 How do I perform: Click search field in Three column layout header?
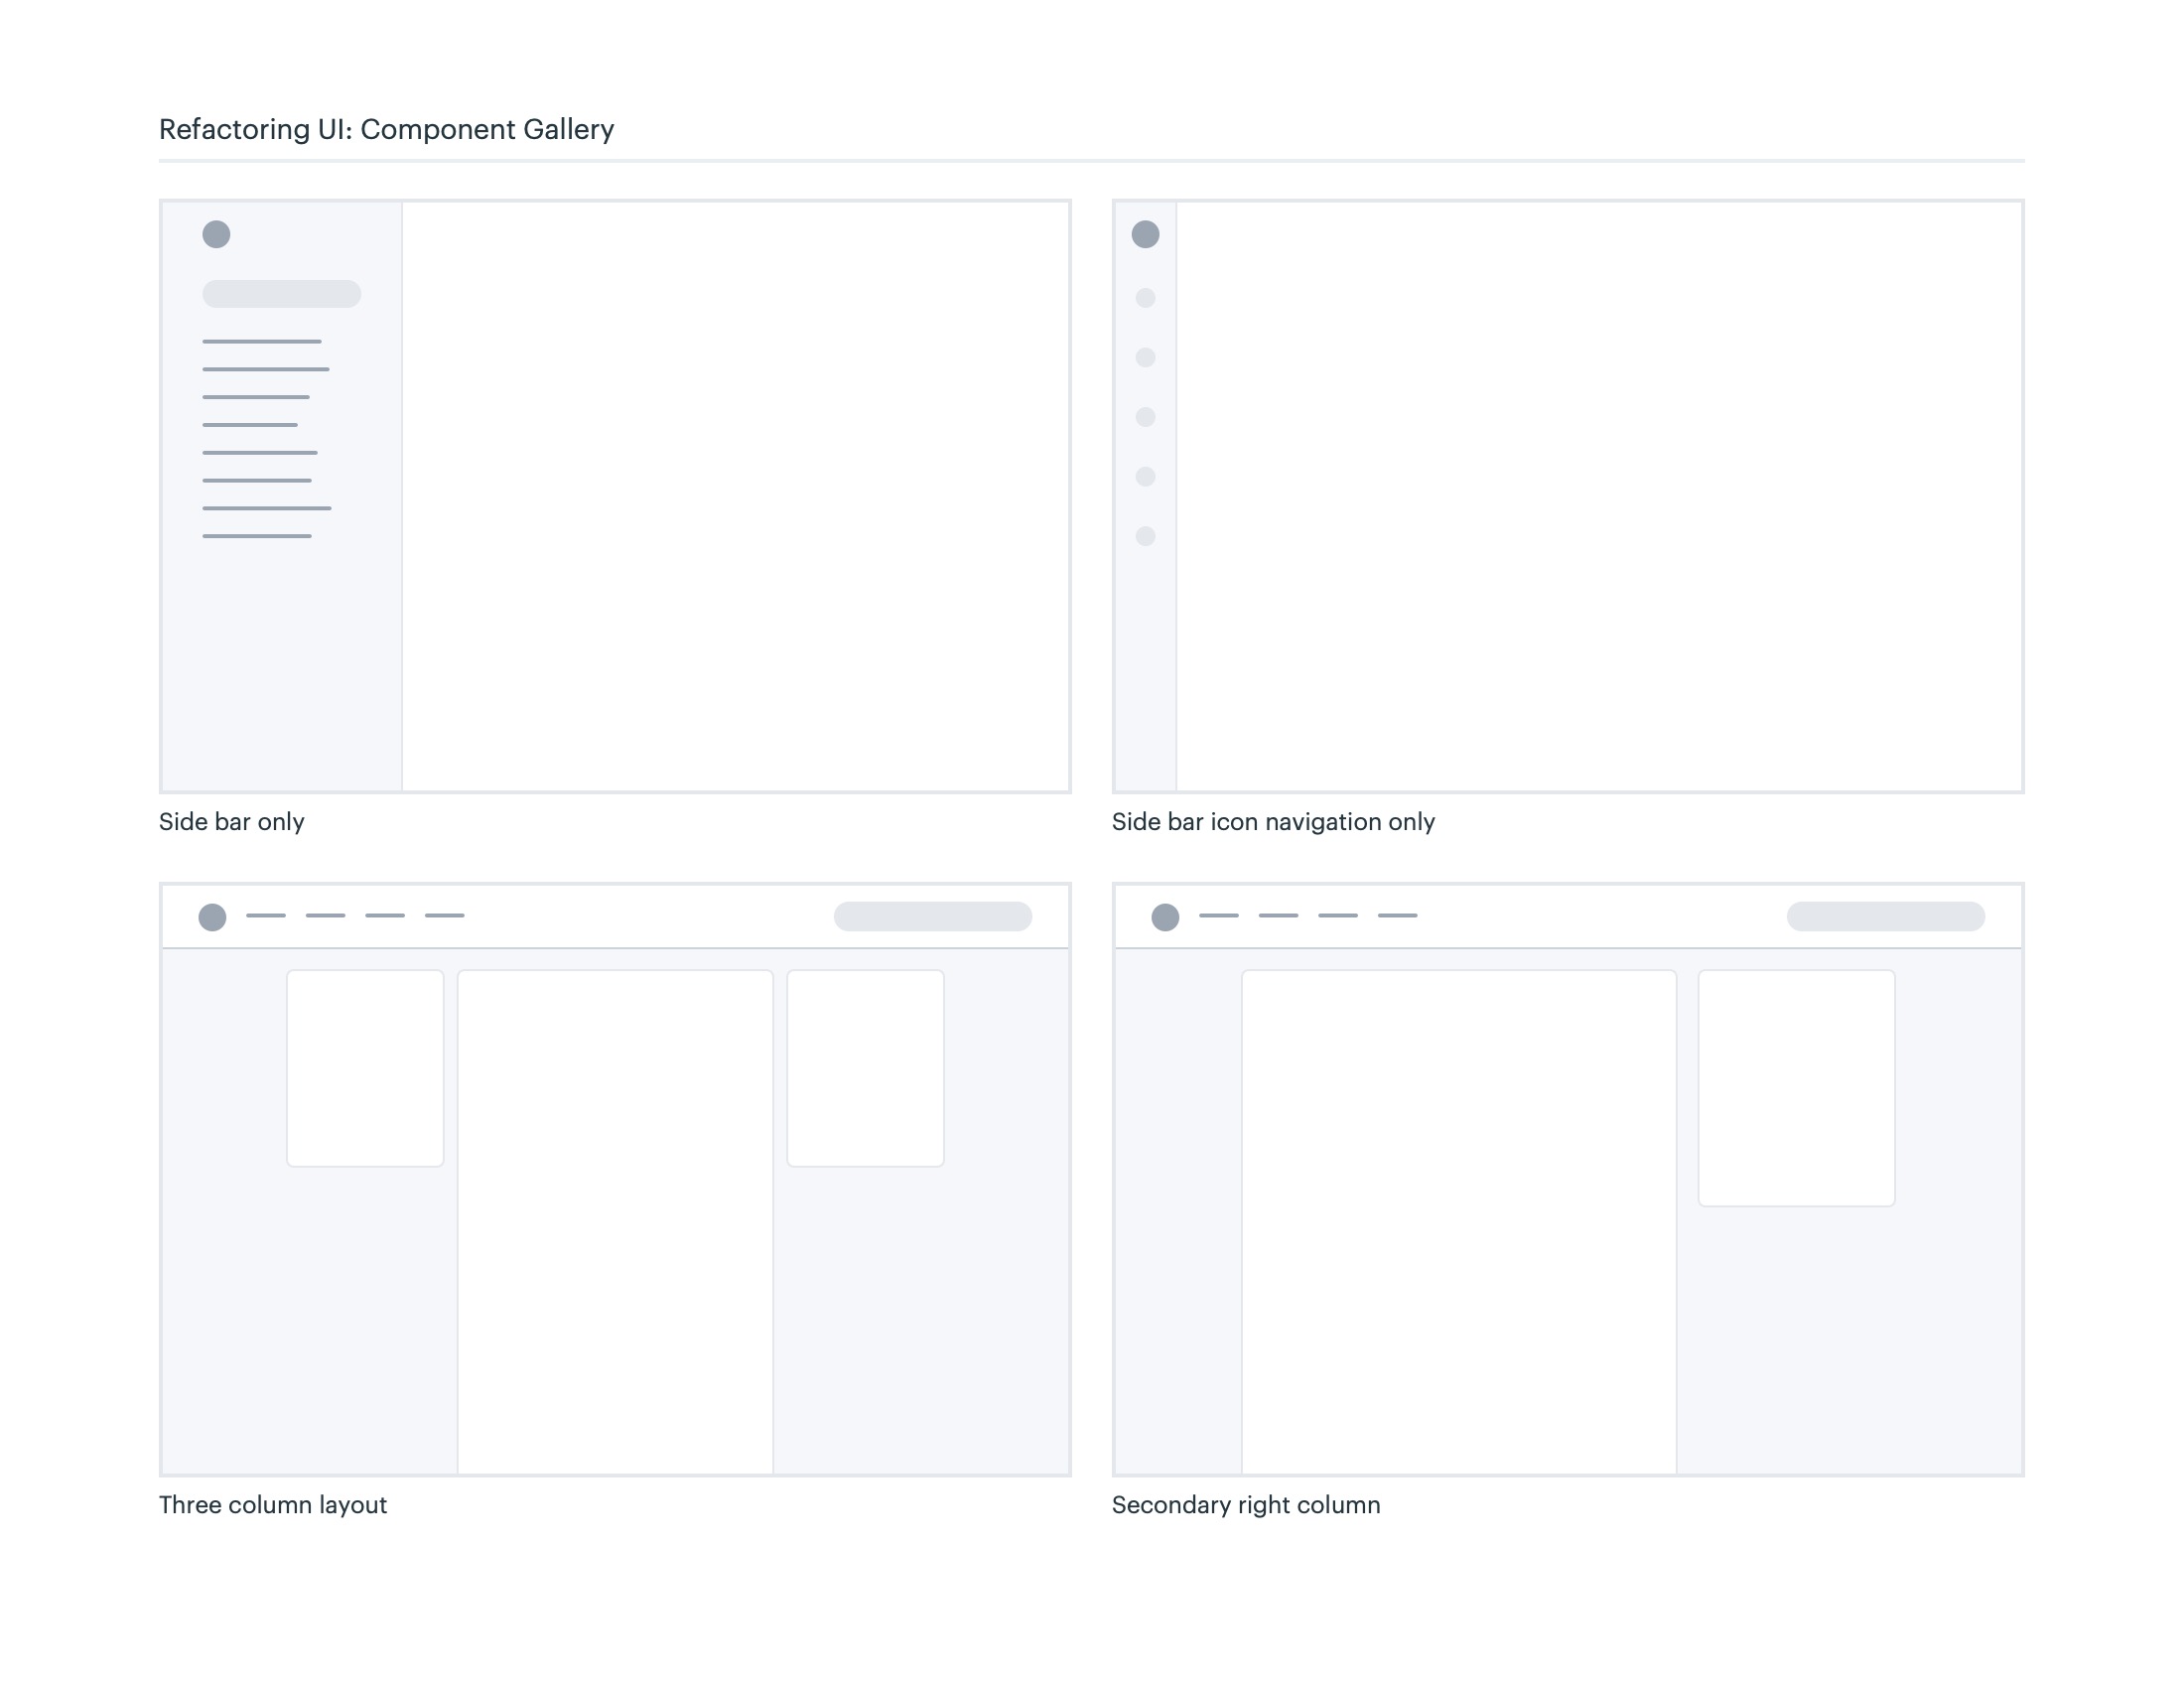pyautogui.click(x=932, y=916)
